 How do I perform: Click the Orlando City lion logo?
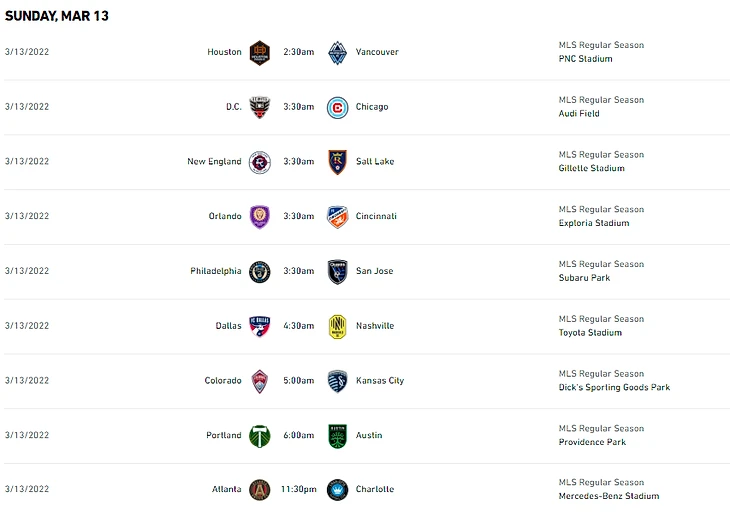click(259, 217)
